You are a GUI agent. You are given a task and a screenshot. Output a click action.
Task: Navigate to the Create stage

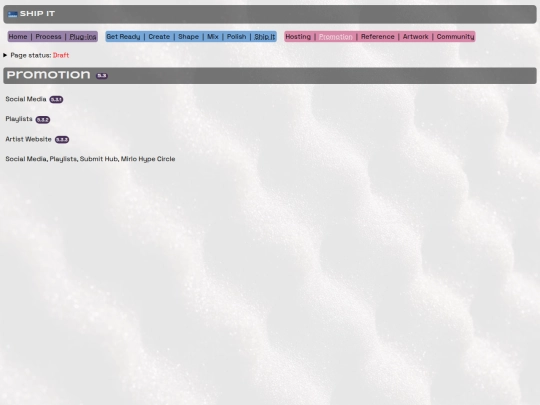tap(159, 37)
